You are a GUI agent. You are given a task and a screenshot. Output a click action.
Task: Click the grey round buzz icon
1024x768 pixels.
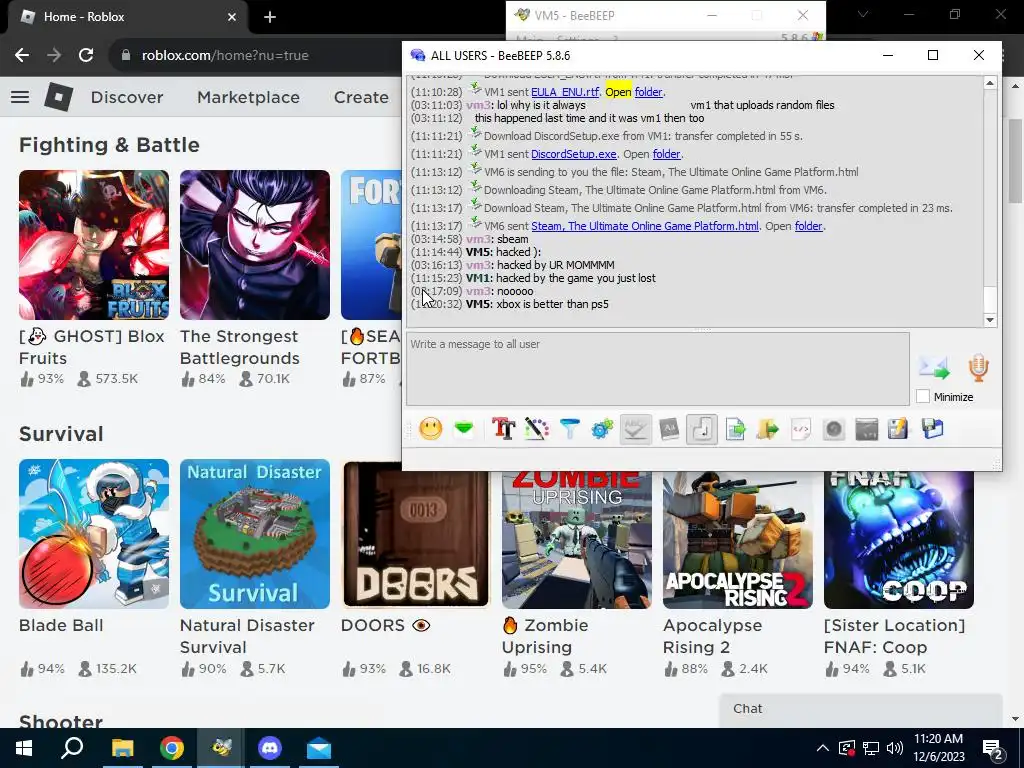[834, 429]
